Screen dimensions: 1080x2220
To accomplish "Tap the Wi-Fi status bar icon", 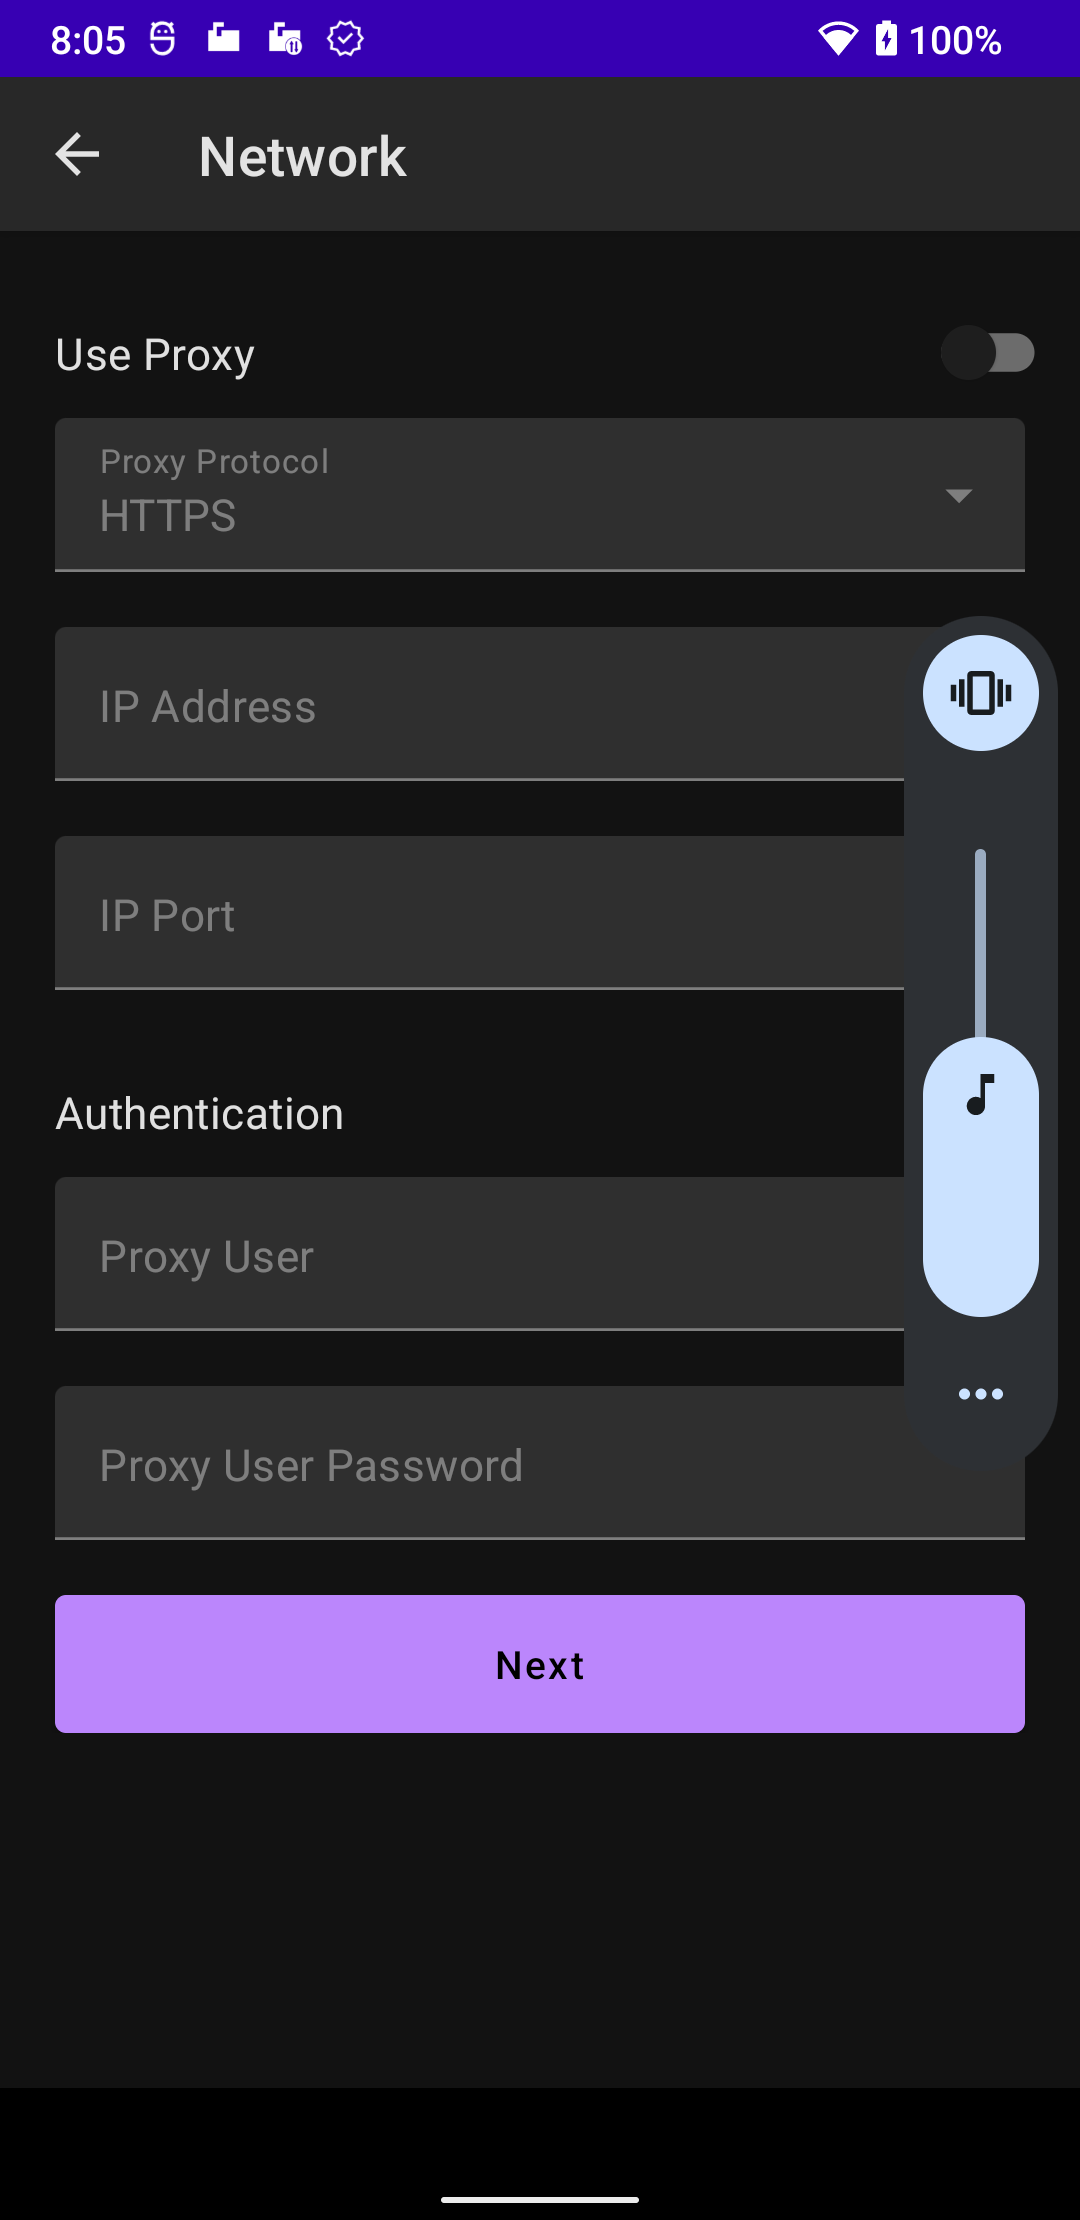I will click(837, 39).
